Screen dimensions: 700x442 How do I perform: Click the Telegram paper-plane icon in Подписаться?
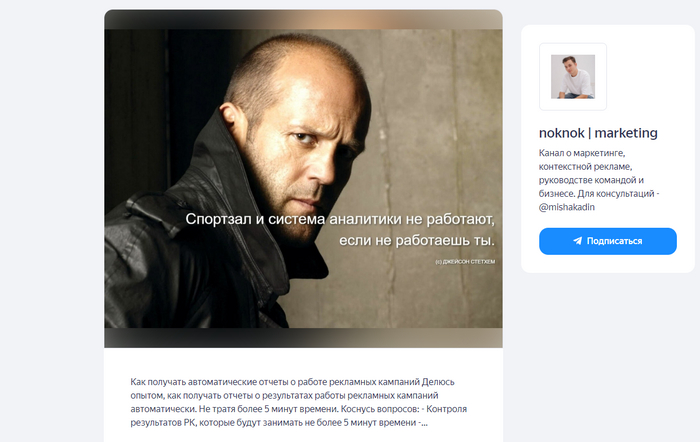(x=578, y=241)
